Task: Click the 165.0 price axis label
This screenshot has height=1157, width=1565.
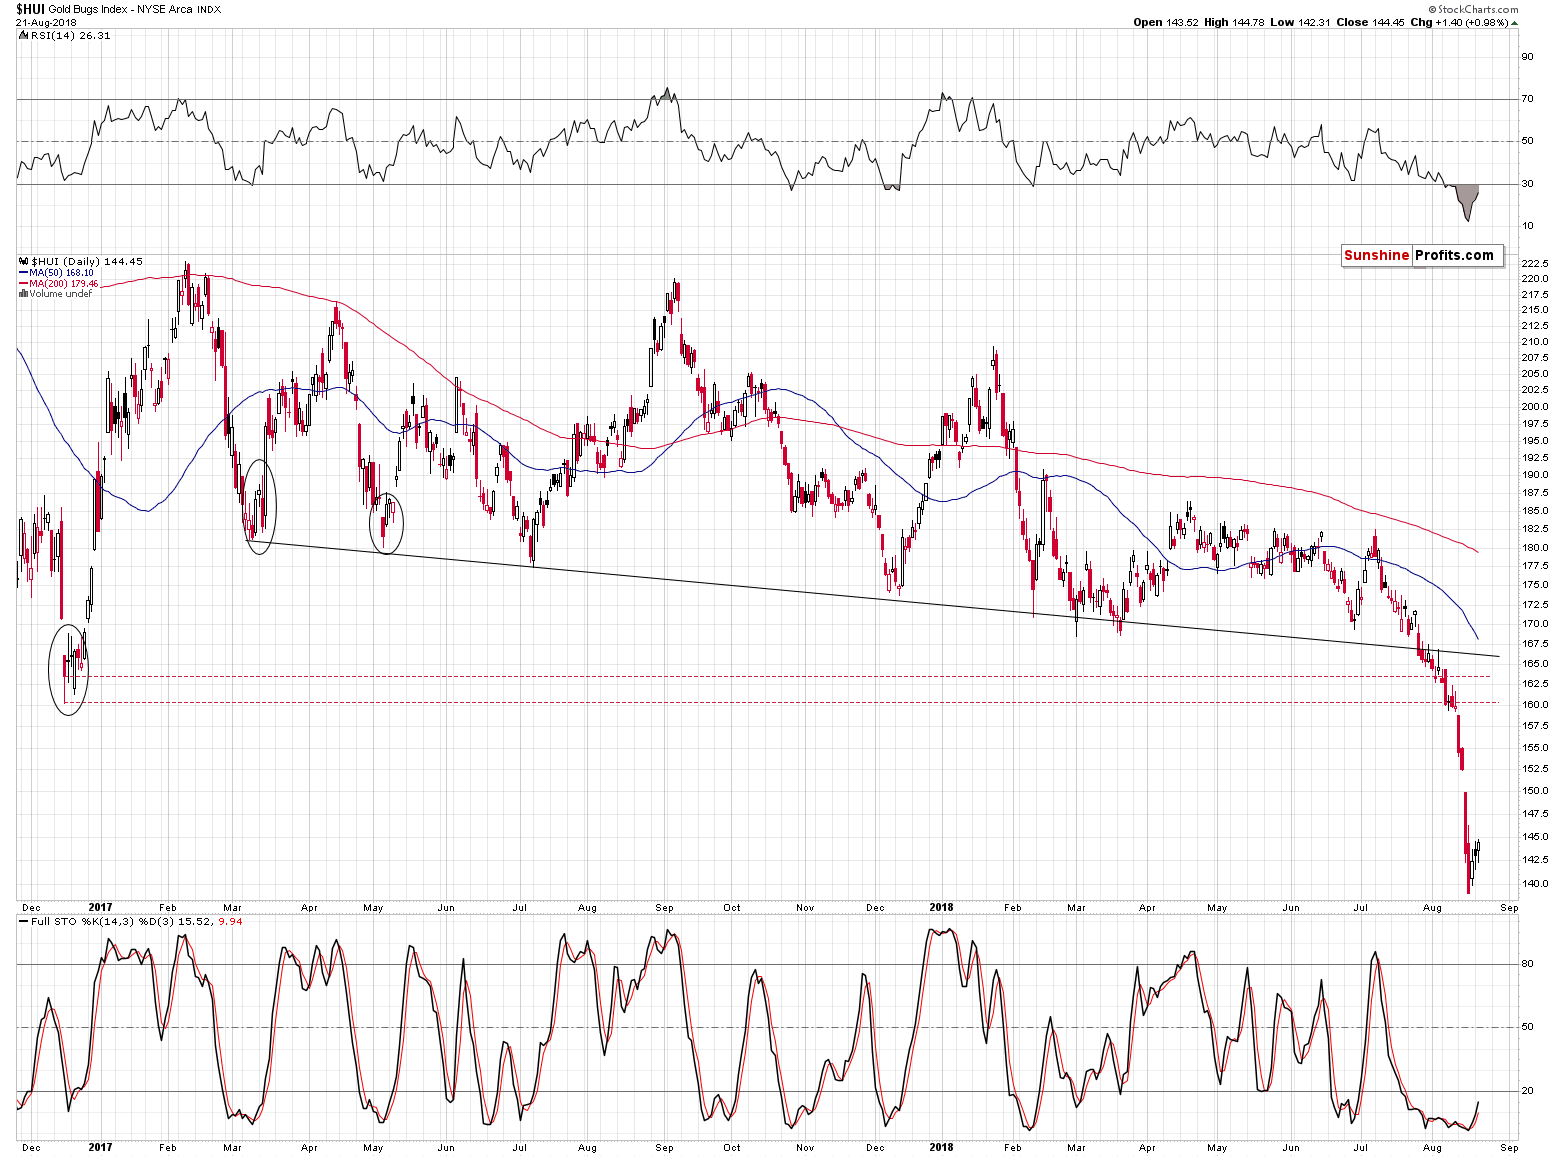Action: click(x=1535, y=664)
